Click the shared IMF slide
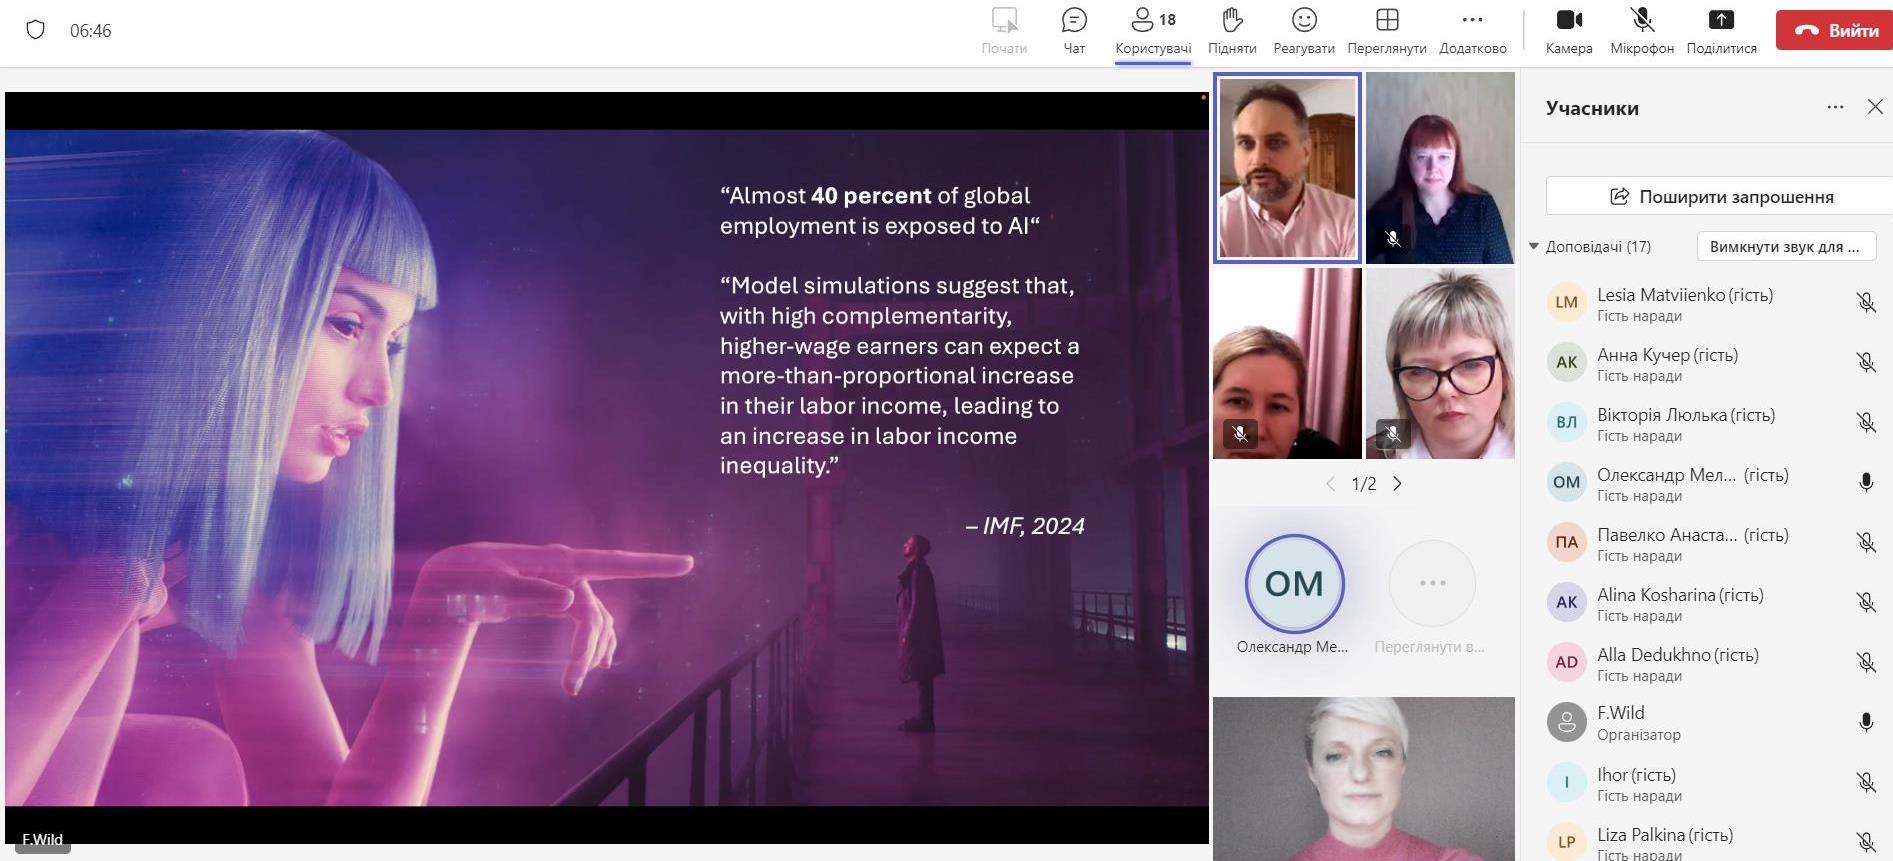 pos(607,468)
